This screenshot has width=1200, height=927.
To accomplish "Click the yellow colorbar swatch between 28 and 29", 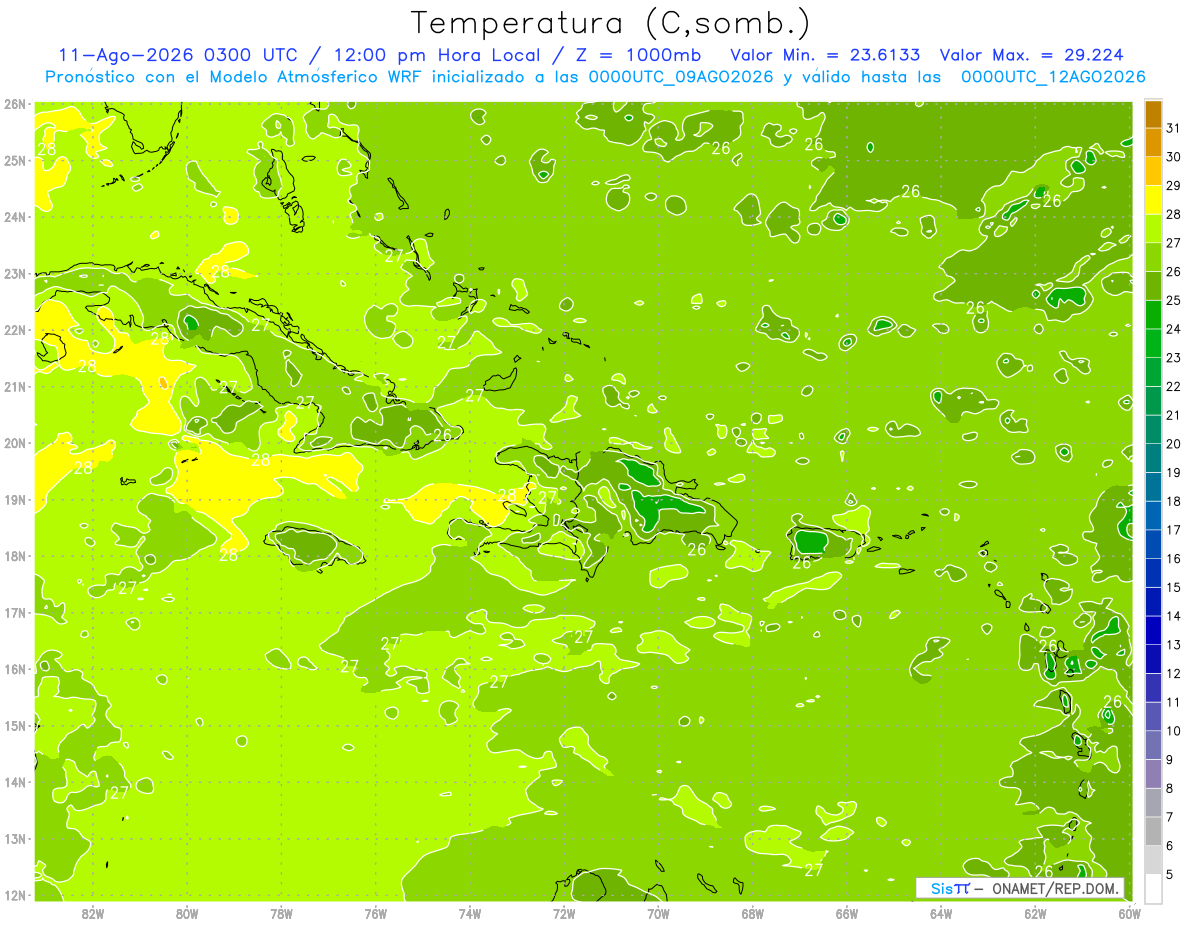I will (1153, 199).
